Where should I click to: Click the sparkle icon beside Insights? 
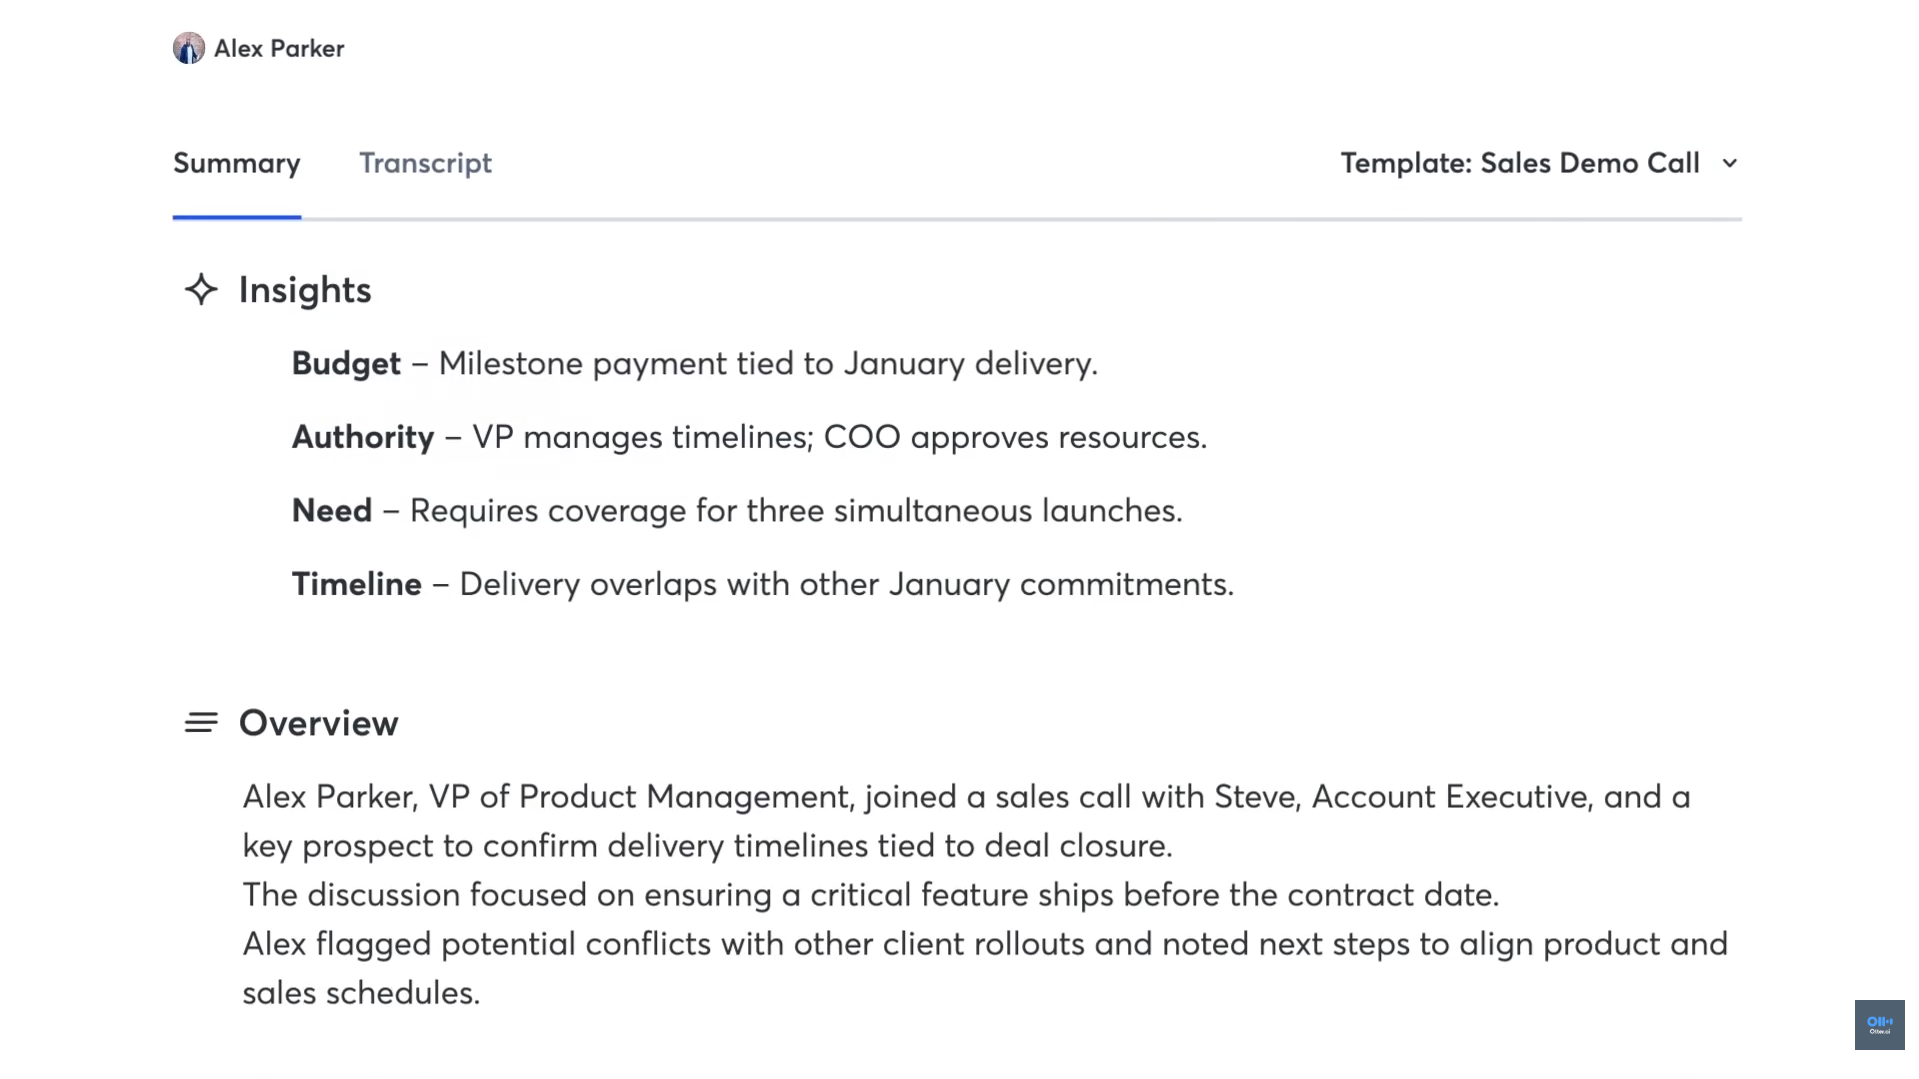(x=201, y=290)
